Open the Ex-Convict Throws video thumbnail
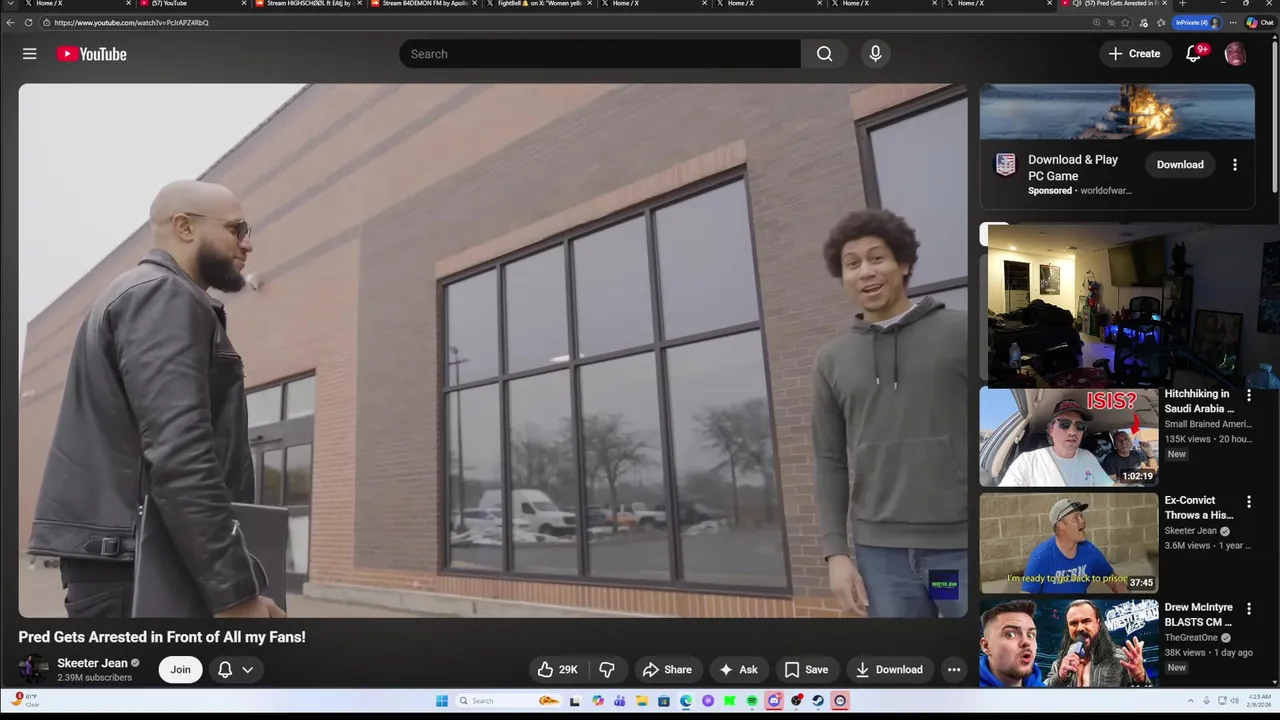Viewport: 1280px width, 720px height. [x=1068, y=543]
